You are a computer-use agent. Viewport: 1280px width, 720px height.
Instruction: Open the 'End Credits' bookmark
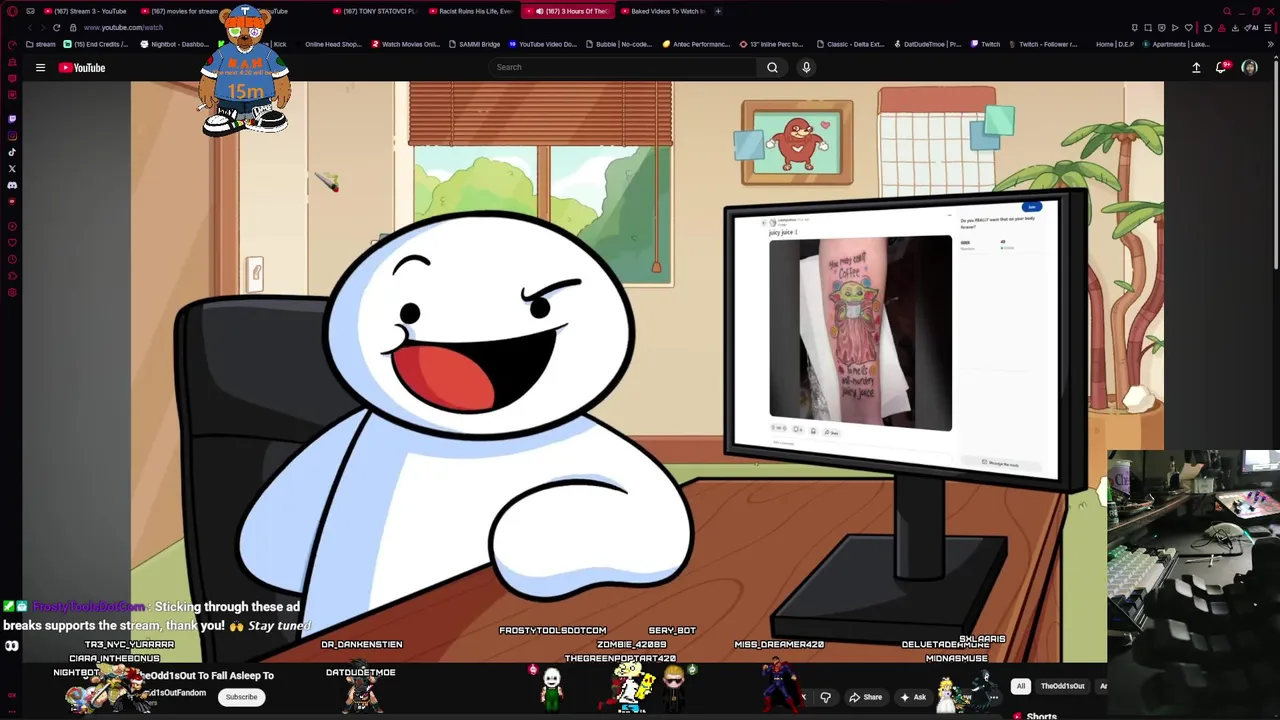[x=96, y=44]
